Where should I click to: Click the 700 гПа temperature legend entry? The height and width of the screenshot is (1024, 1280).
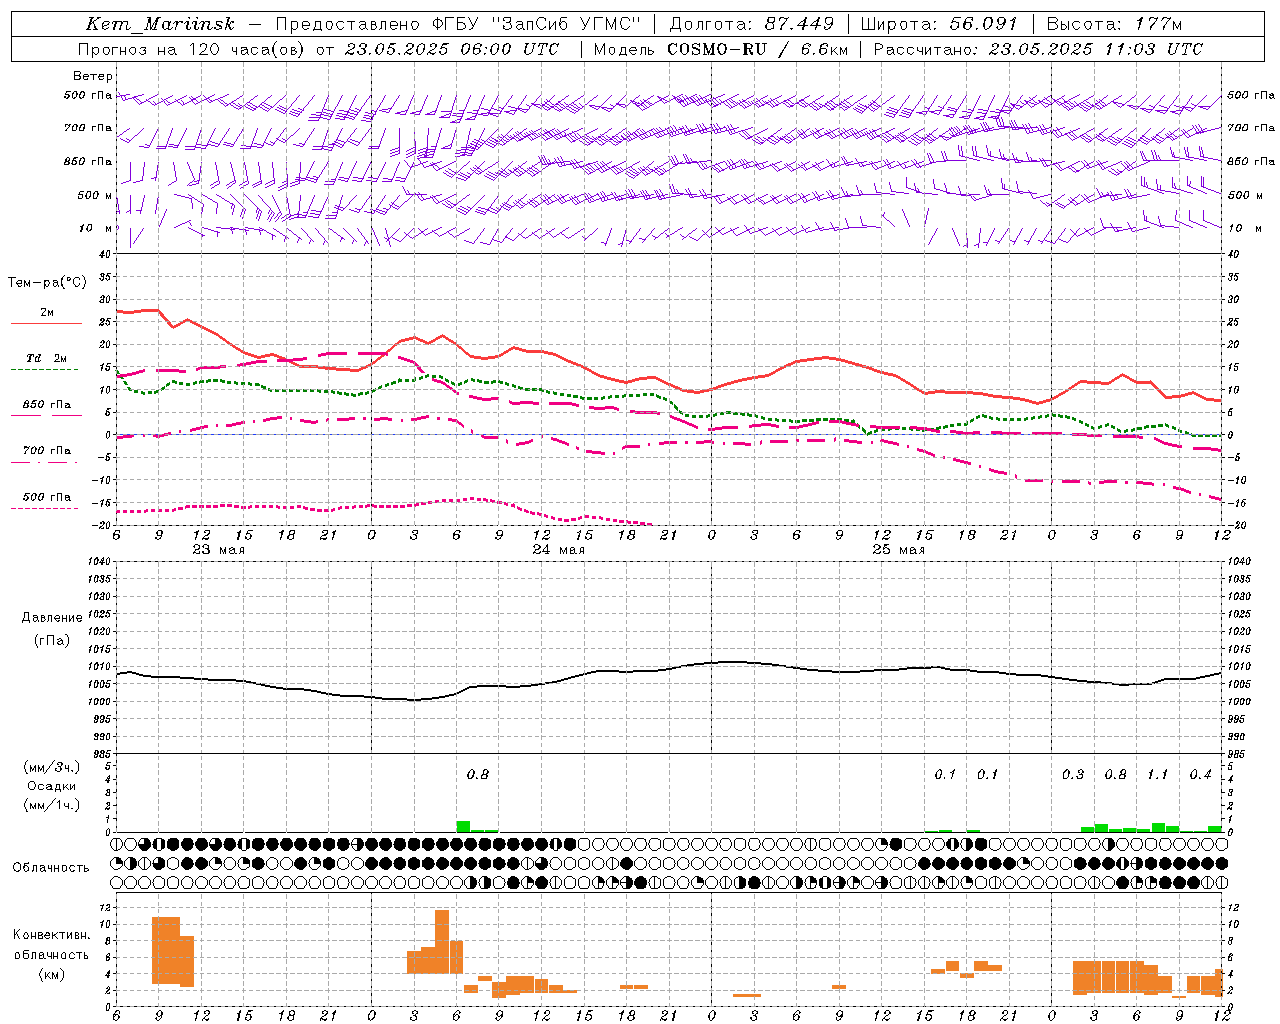tap(47, 451)
